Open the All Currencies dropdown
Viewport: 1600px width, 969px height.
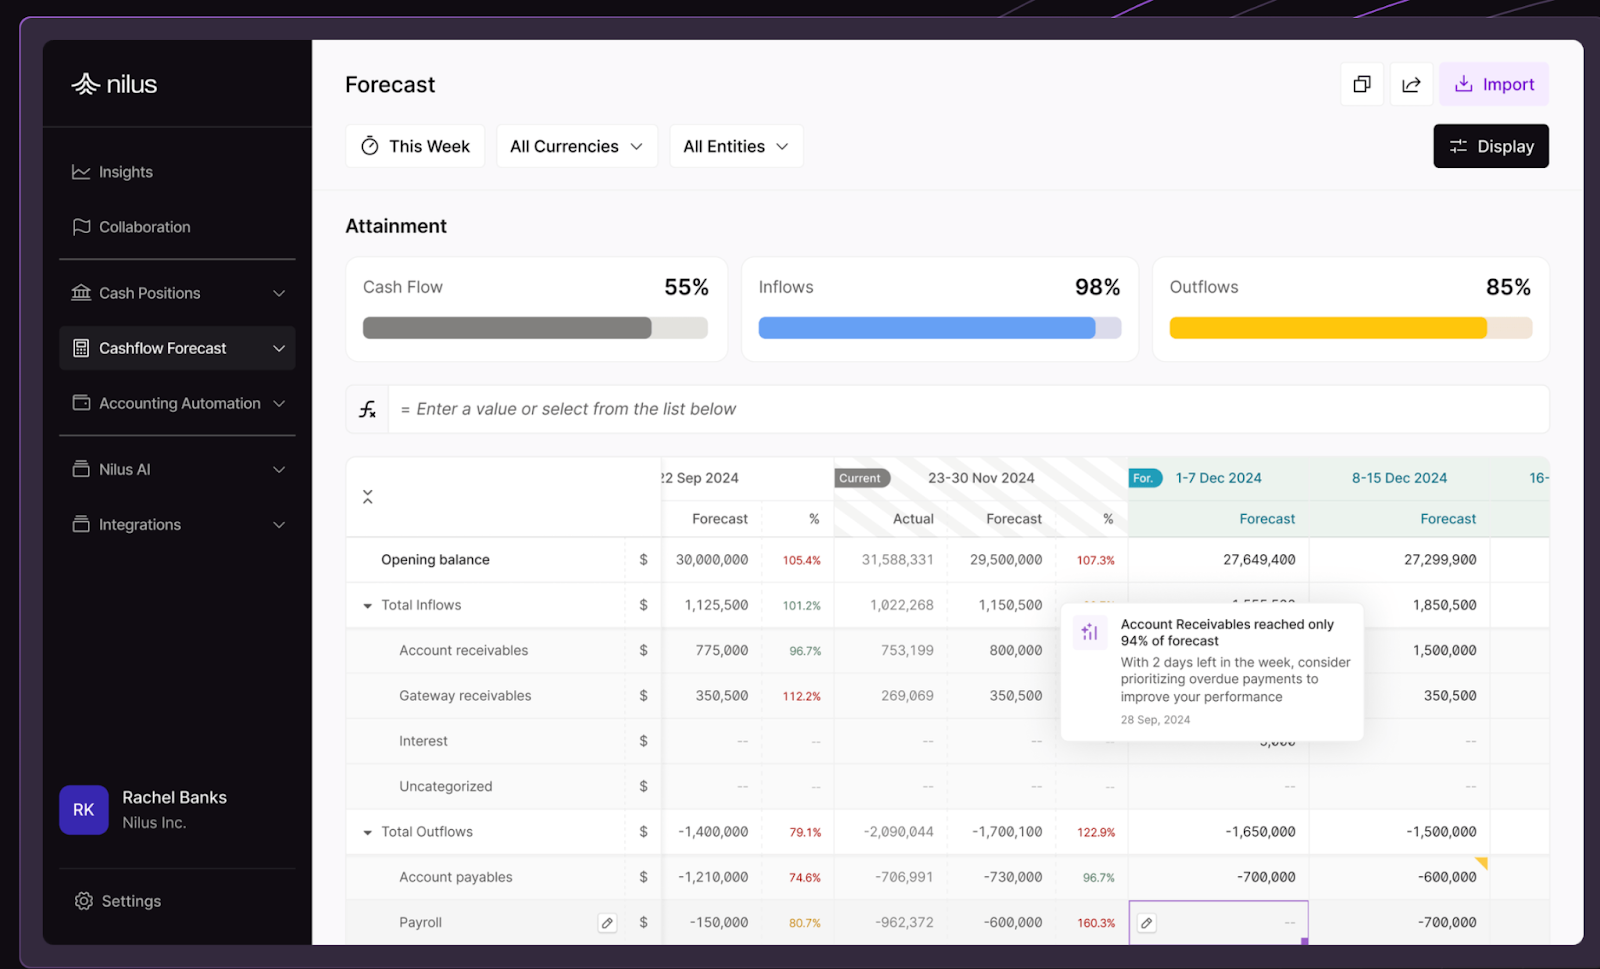(x=577, y=146)
